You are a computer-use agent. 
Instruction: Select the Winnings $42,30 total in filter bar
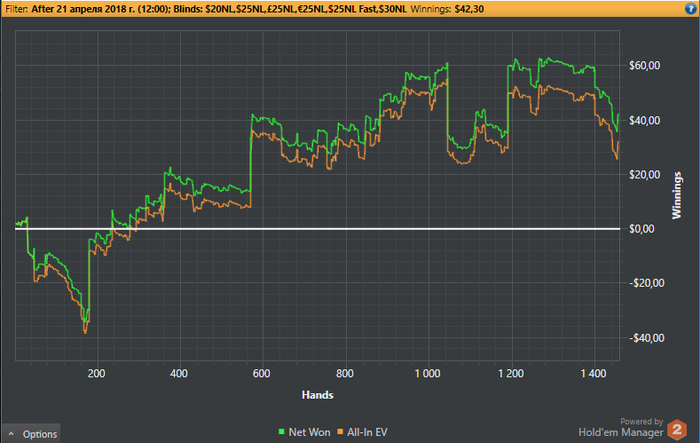pos(447,9)
